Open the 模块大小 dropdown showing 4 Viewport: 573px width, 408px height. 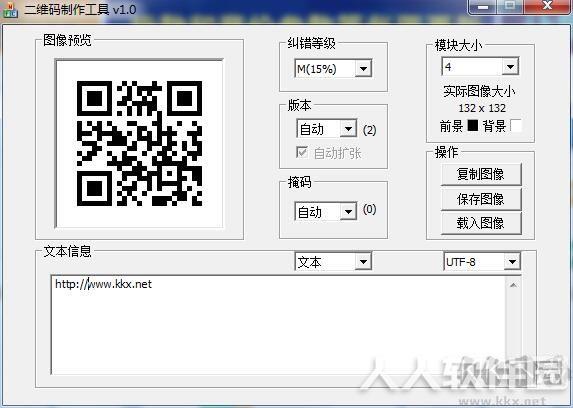click(480, 67)
